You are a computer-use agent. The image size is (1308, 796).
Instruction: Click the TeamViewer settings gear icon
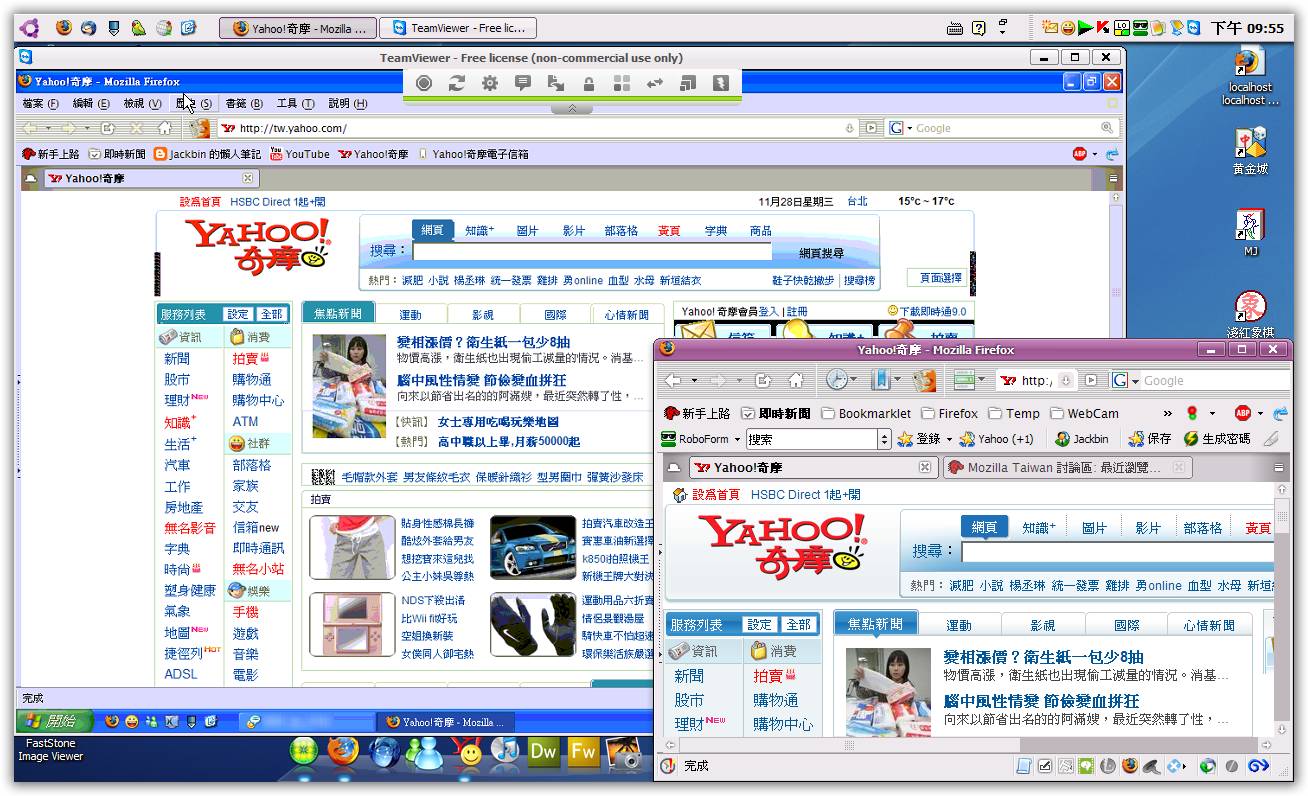pos(489,83)
